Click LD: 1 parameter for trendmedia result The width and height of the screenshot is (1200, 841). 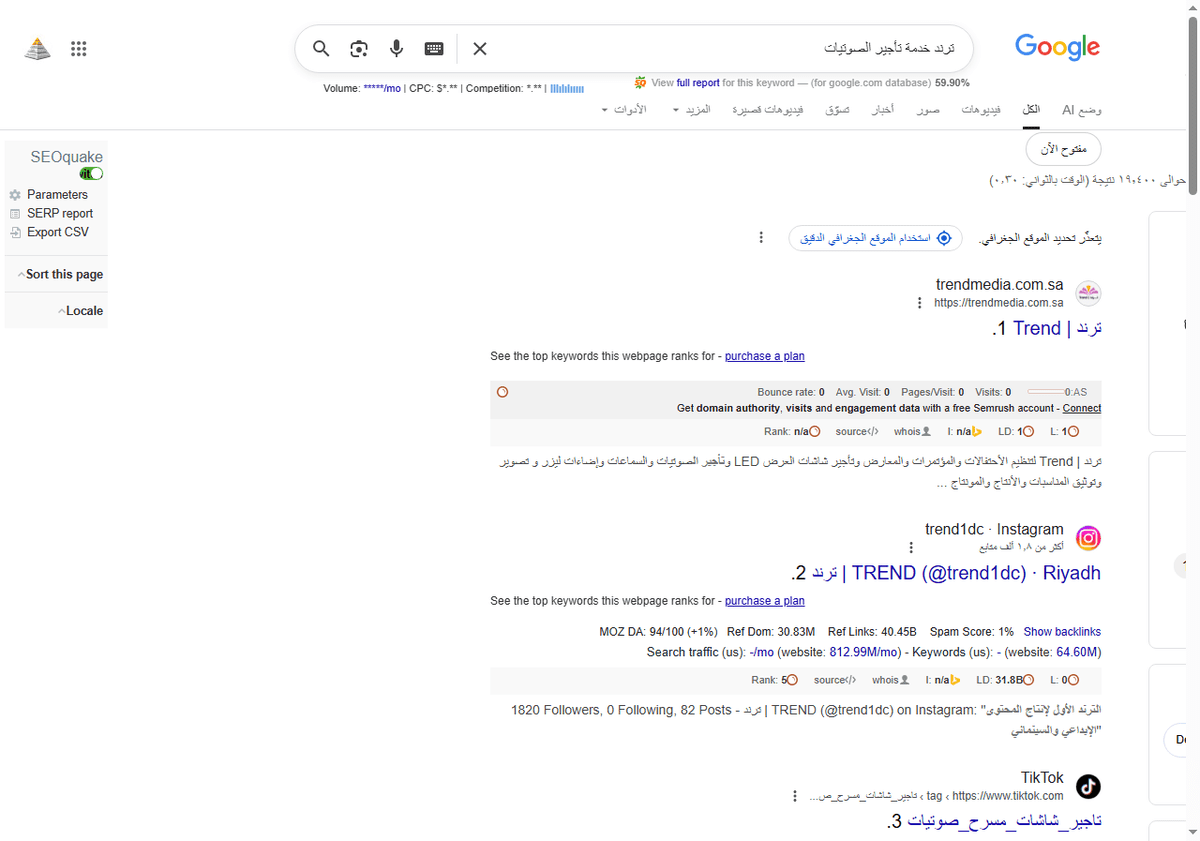(x=1016, y=432)
